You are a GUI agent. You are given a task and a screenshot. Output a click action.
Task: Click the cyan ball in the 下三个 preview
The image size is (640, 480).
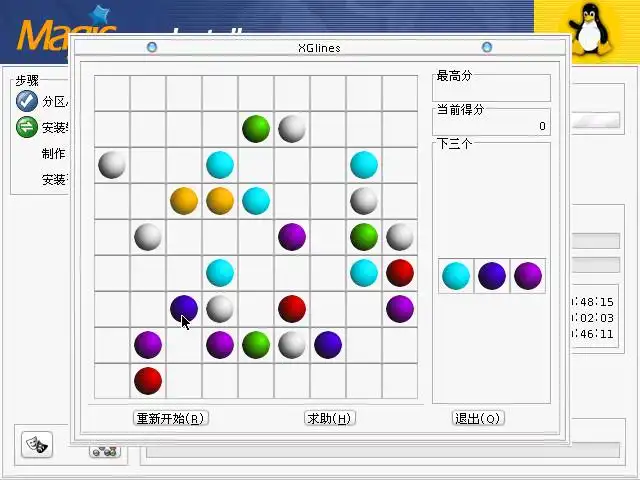coord(456,276)
